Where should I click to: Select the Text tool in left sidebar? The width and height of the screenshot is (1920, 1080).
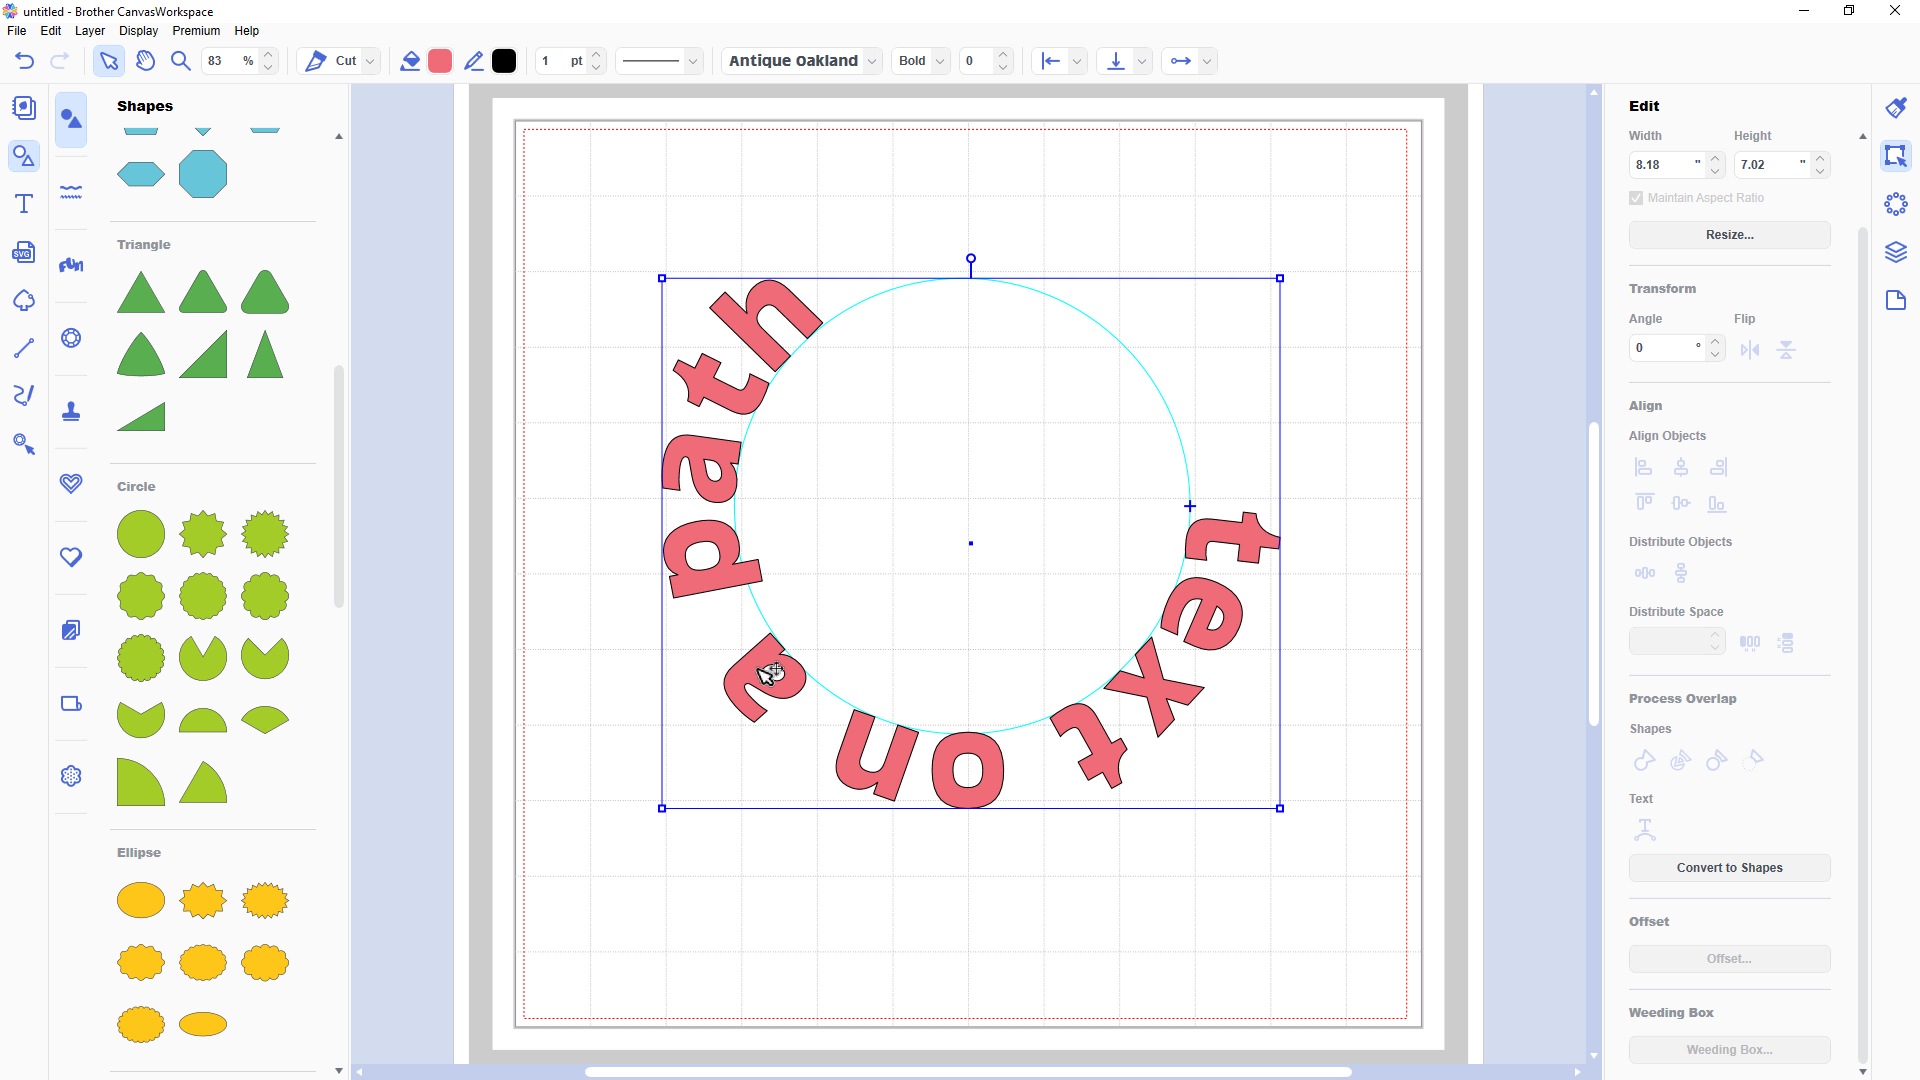click(x=24, y=204)
